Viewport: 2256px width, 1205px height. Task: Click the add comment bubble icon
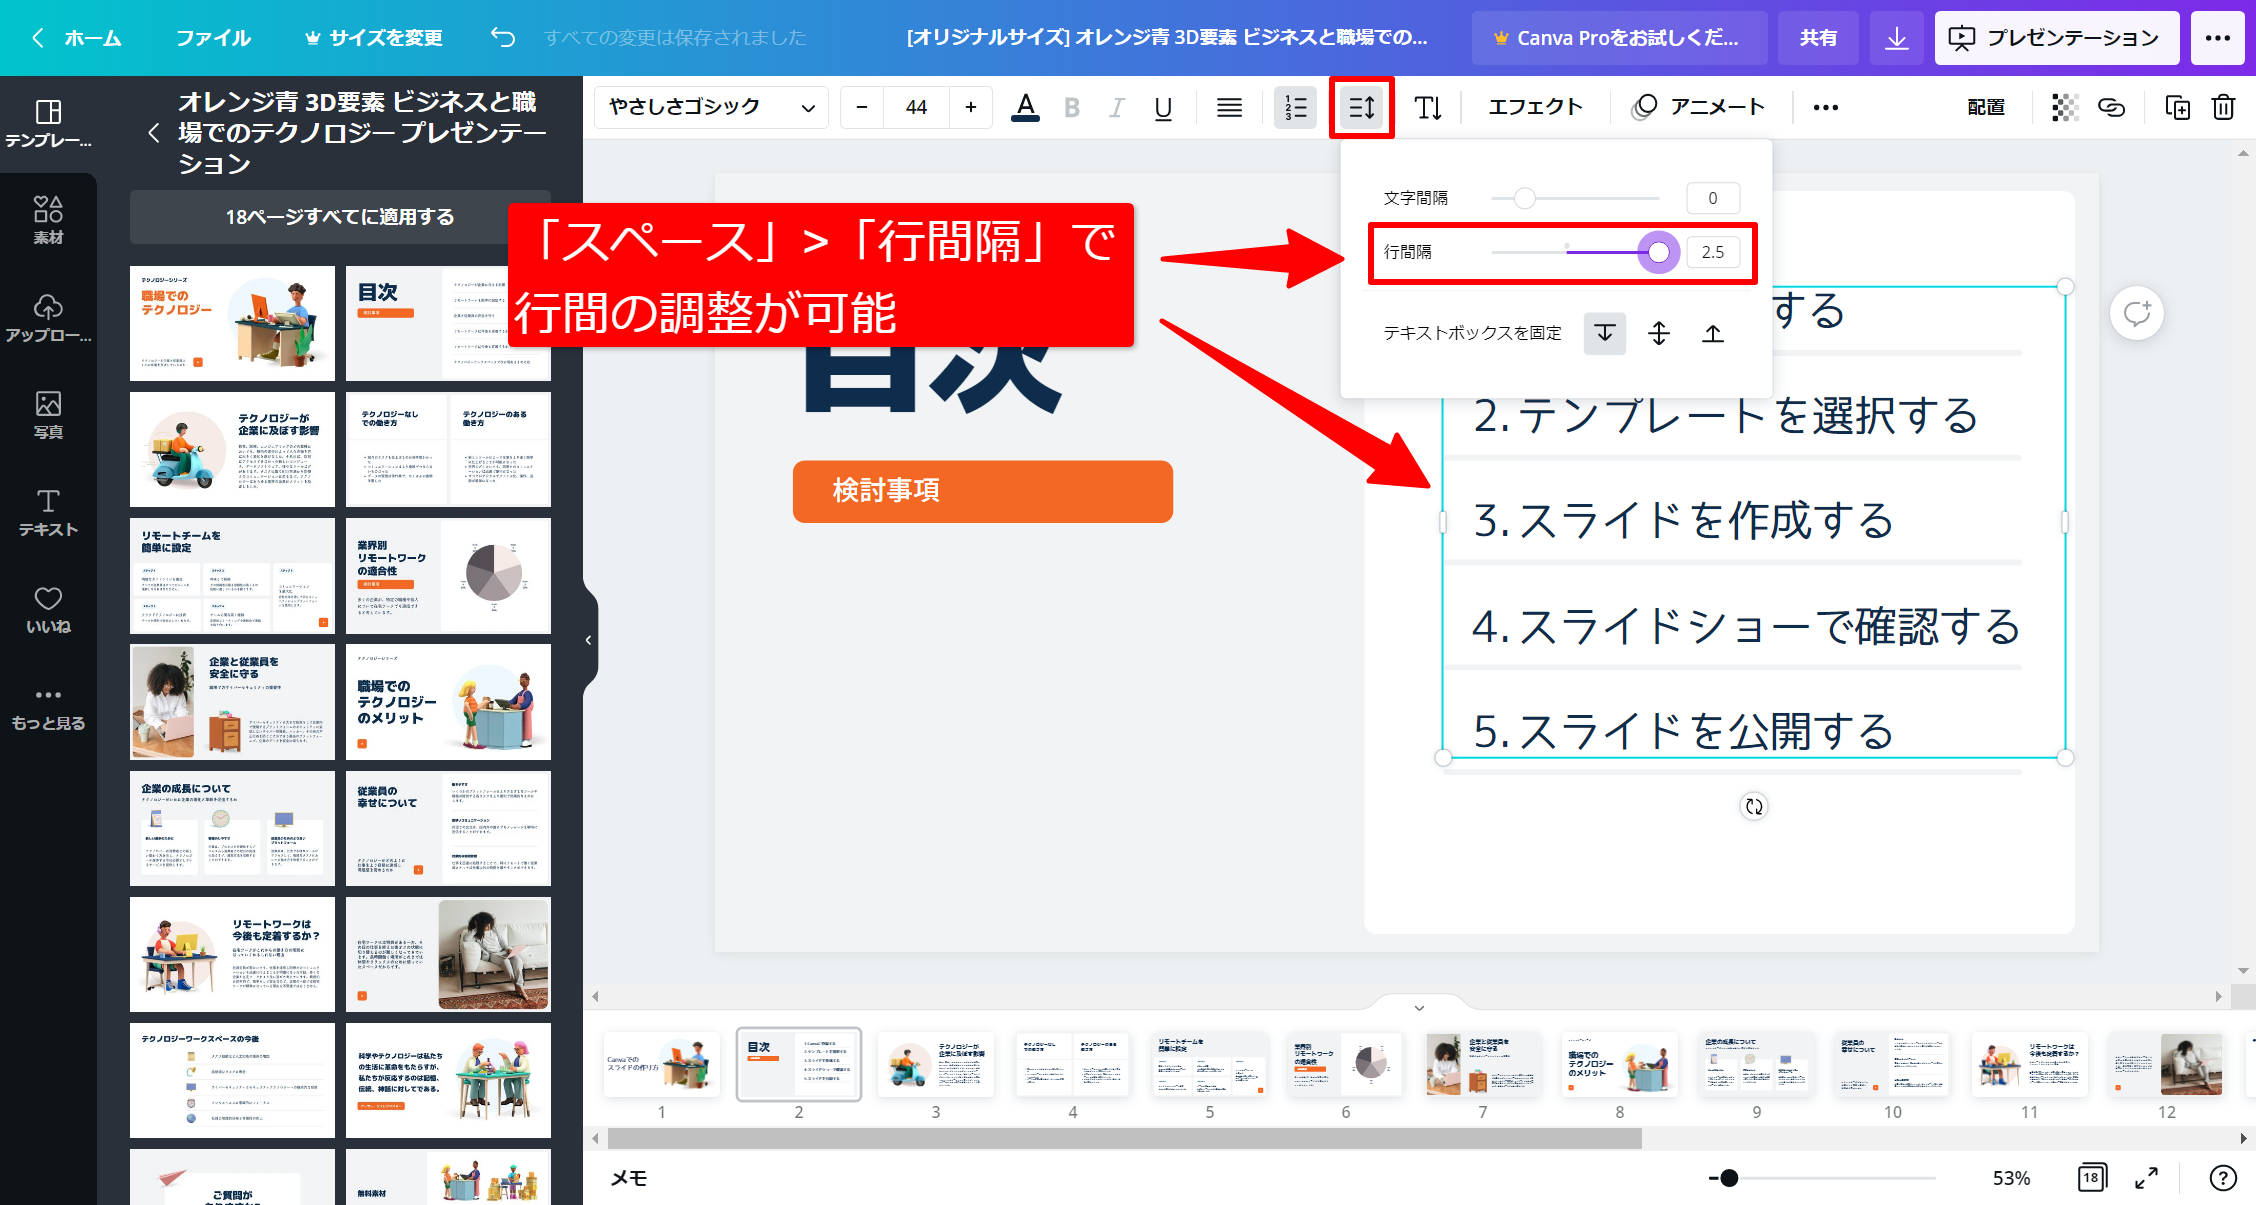[x=2137, y=313]
